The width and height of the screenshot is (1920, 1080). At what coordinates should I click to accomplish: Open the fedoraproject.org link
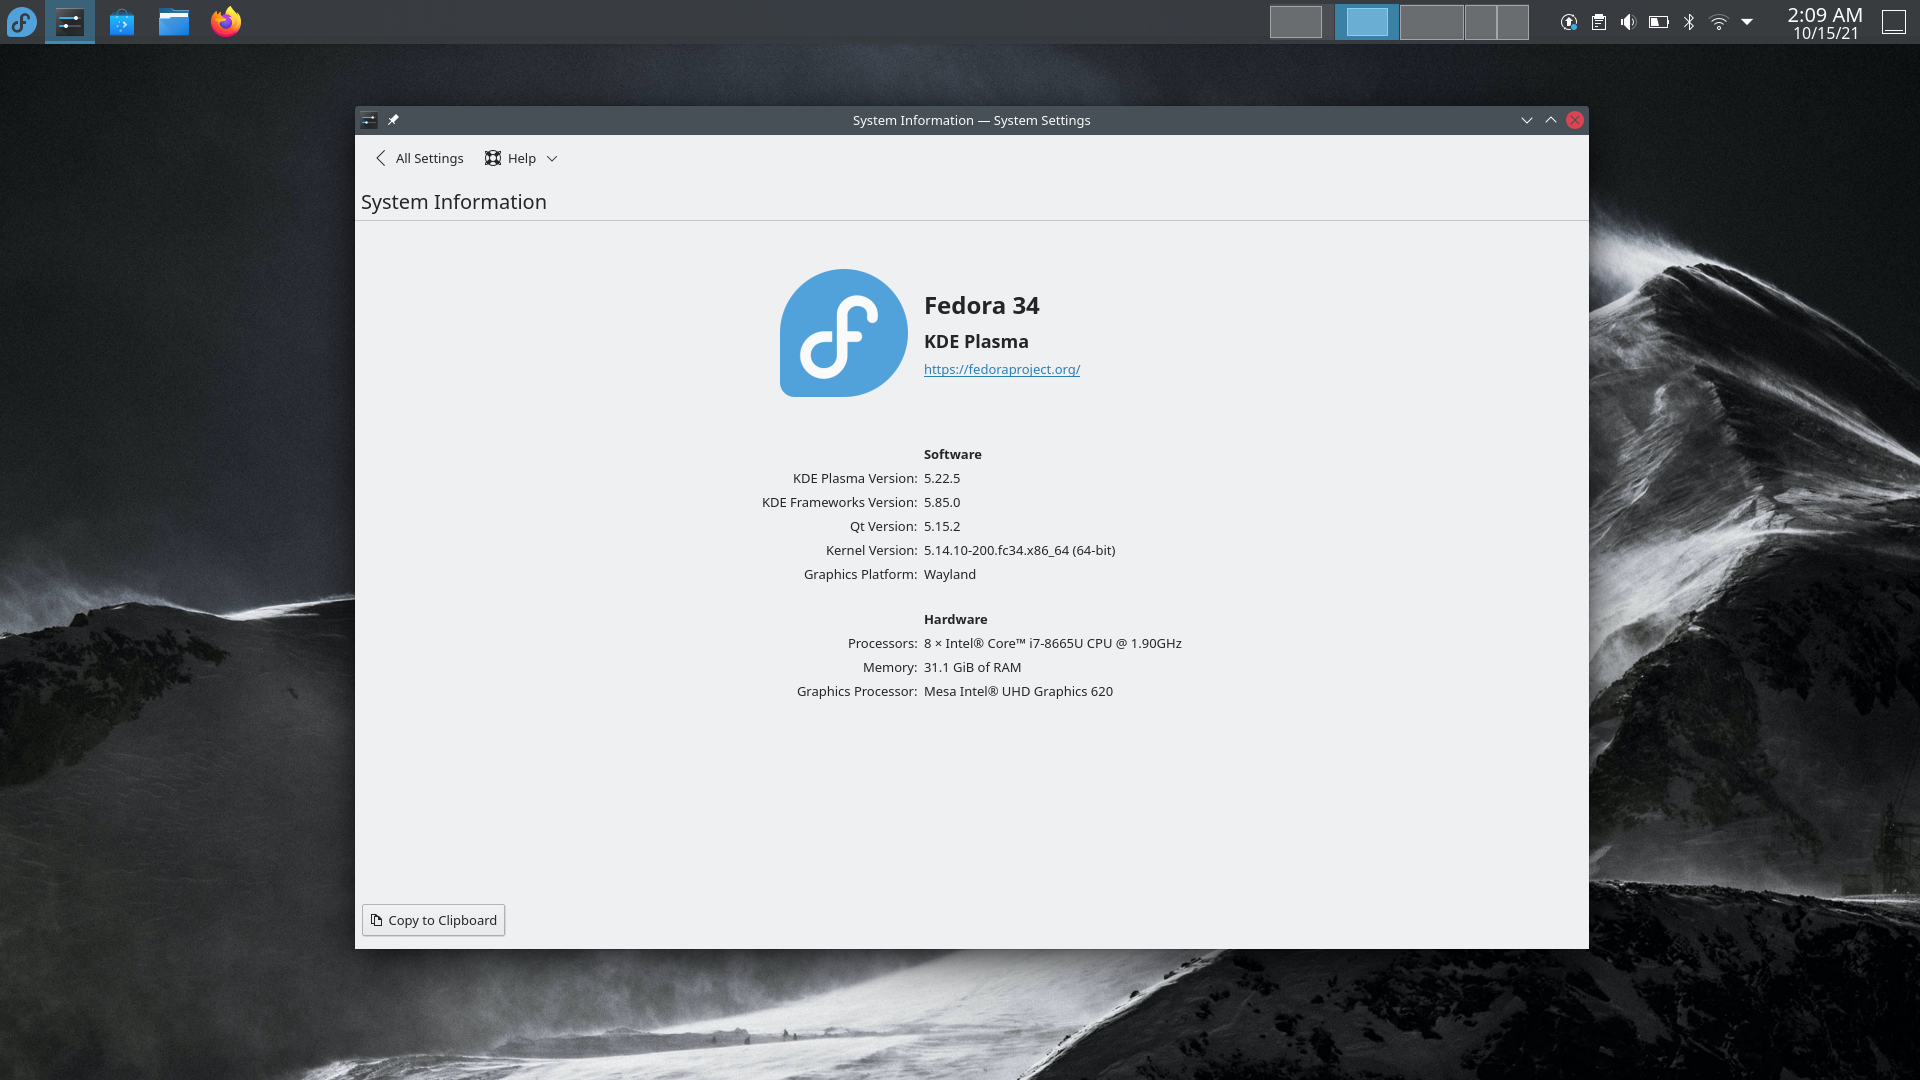click(x=1002, y=369)
